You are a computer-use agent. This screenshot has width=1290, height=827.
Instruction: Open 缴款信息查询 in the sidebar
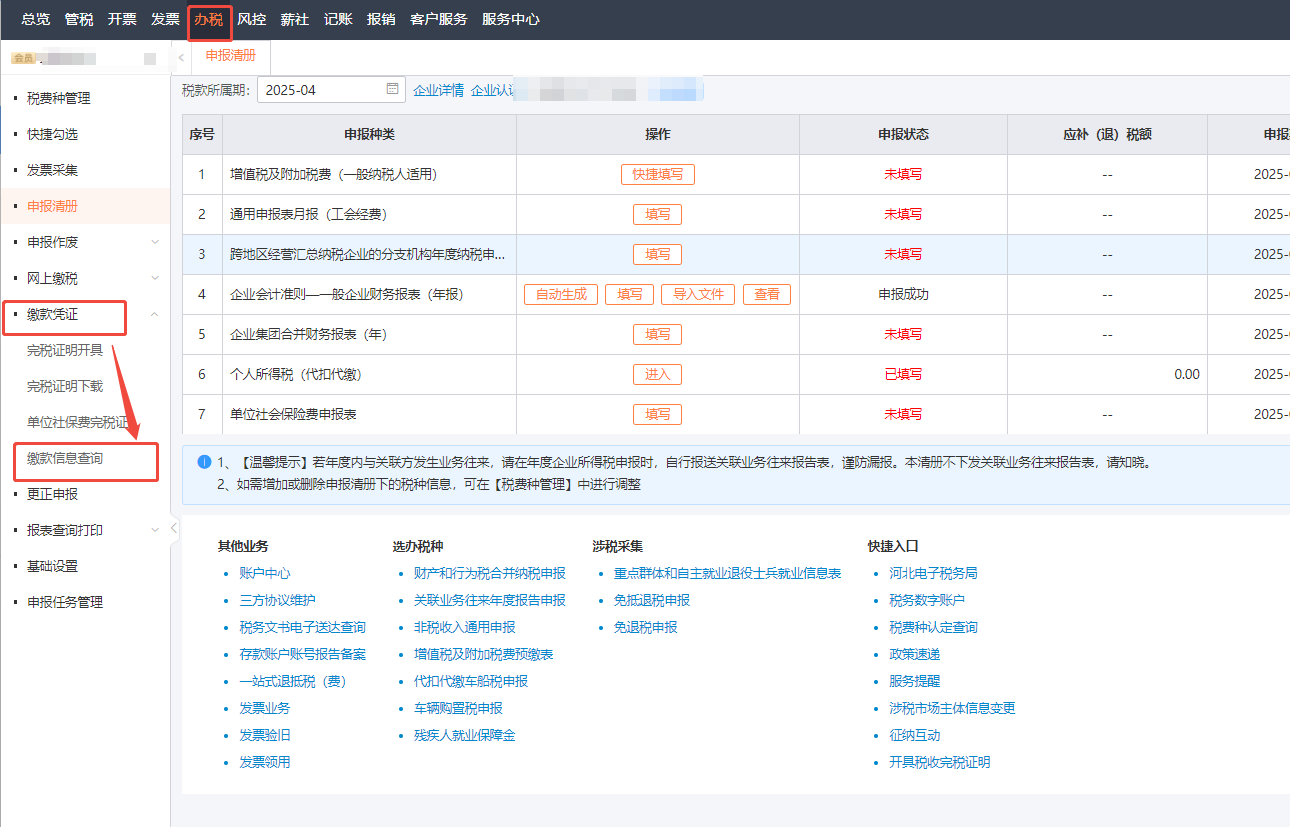65,458
